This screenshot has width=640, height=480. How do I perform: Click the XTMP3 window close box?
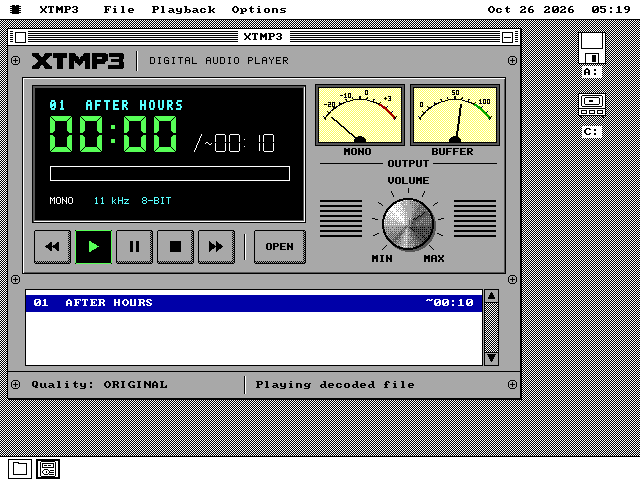click(20, 37)
